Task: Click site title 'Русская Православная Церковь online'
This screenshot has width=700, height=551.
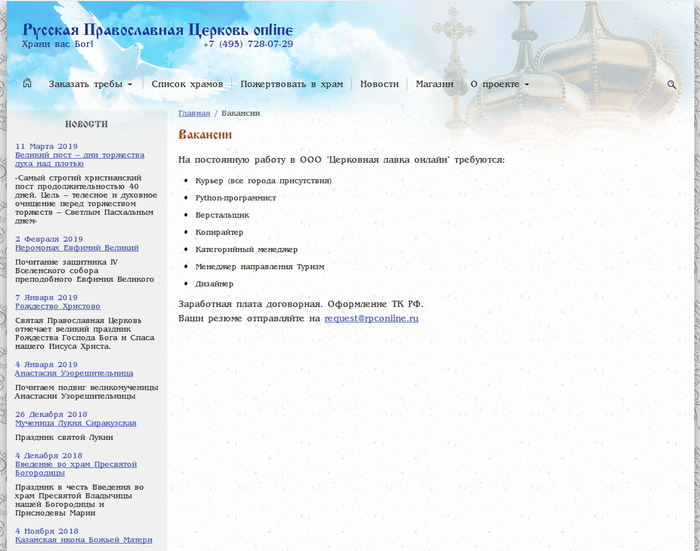Action: click(157, 30)
